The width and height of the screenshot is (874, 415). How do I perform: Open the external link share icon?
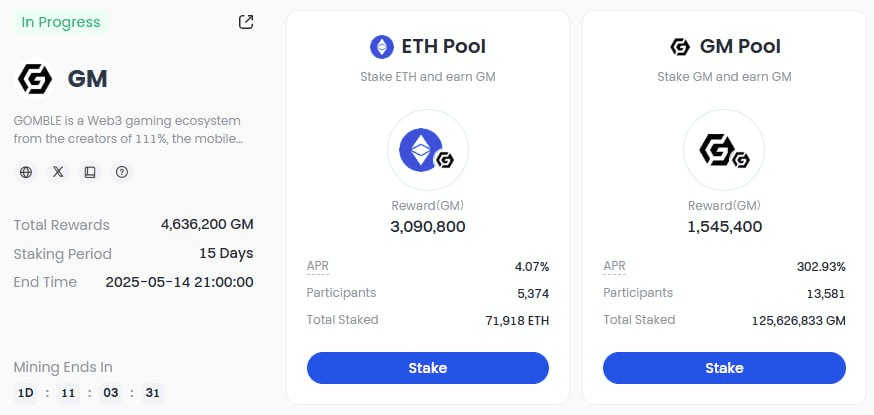246,22
